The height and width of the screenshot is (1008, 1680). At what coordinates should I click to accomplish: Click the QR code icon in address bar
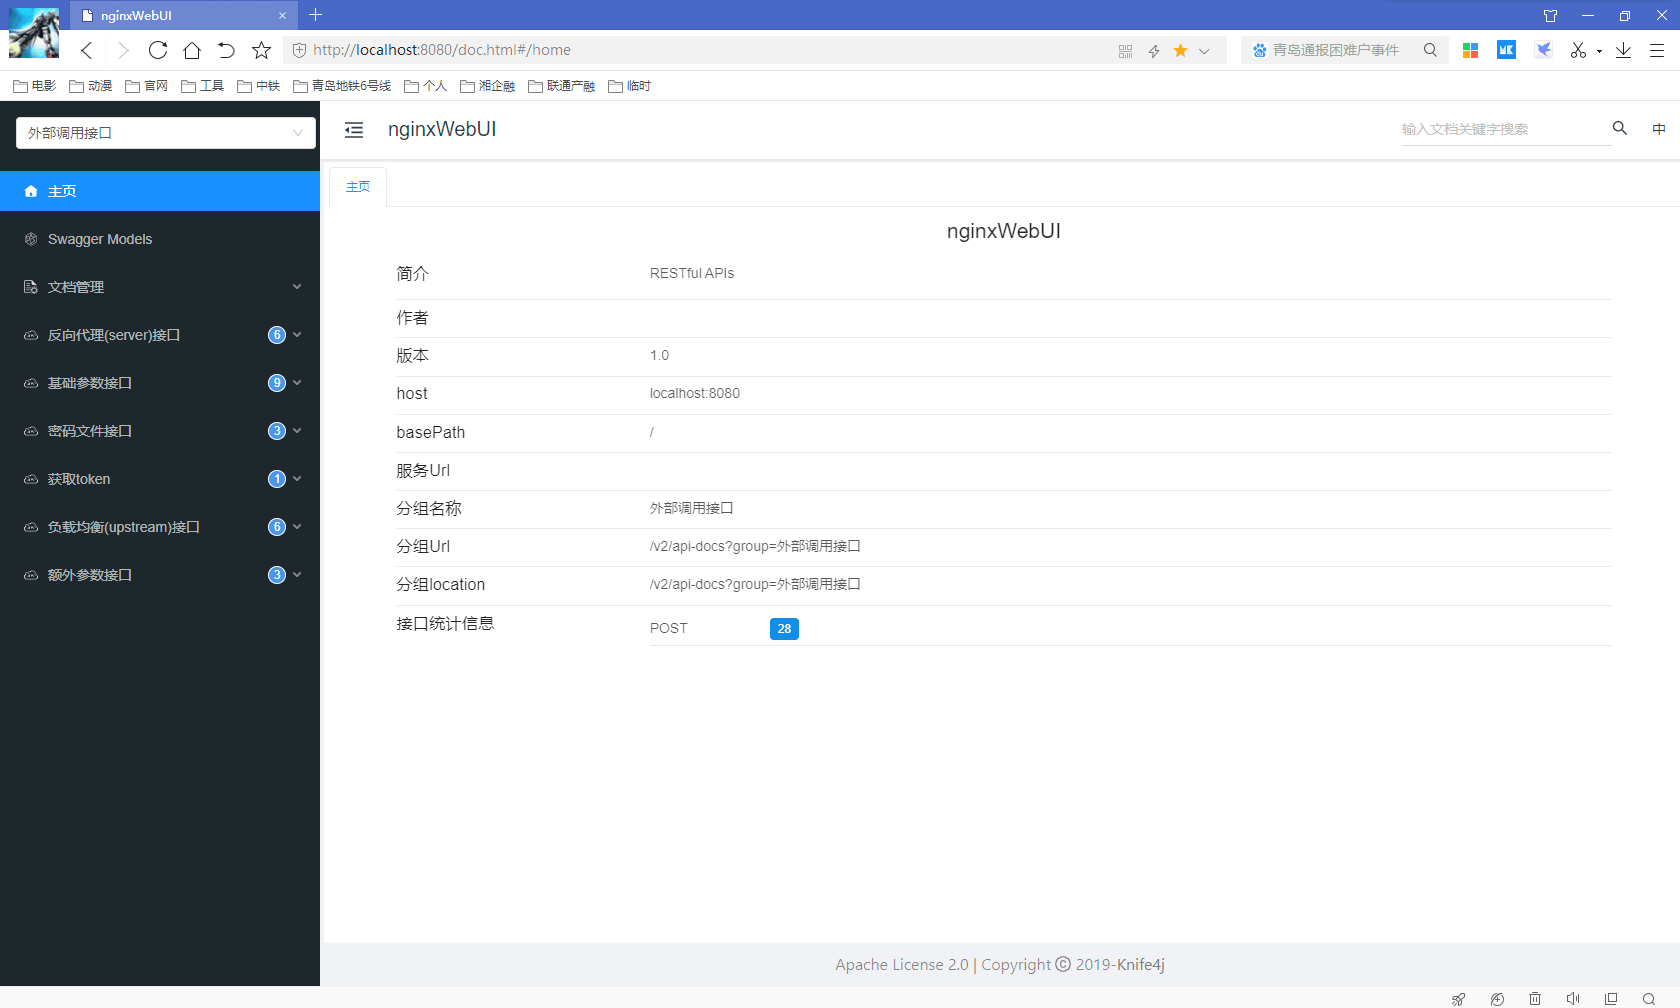click(1125, 51)
